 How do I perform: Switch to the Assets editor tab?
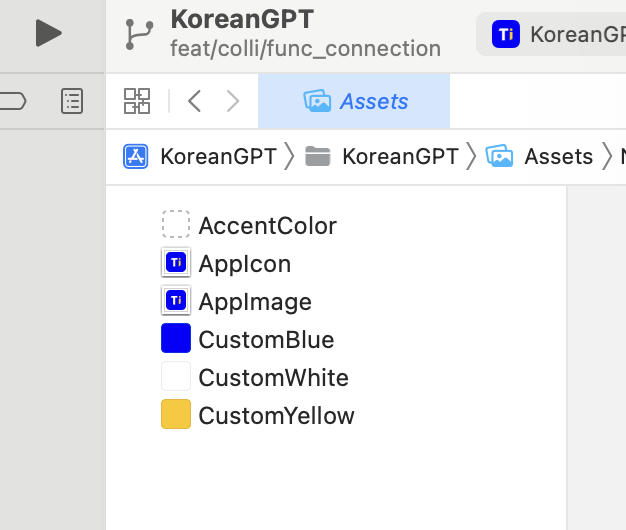pyautogui.click(x=354, y=101)
